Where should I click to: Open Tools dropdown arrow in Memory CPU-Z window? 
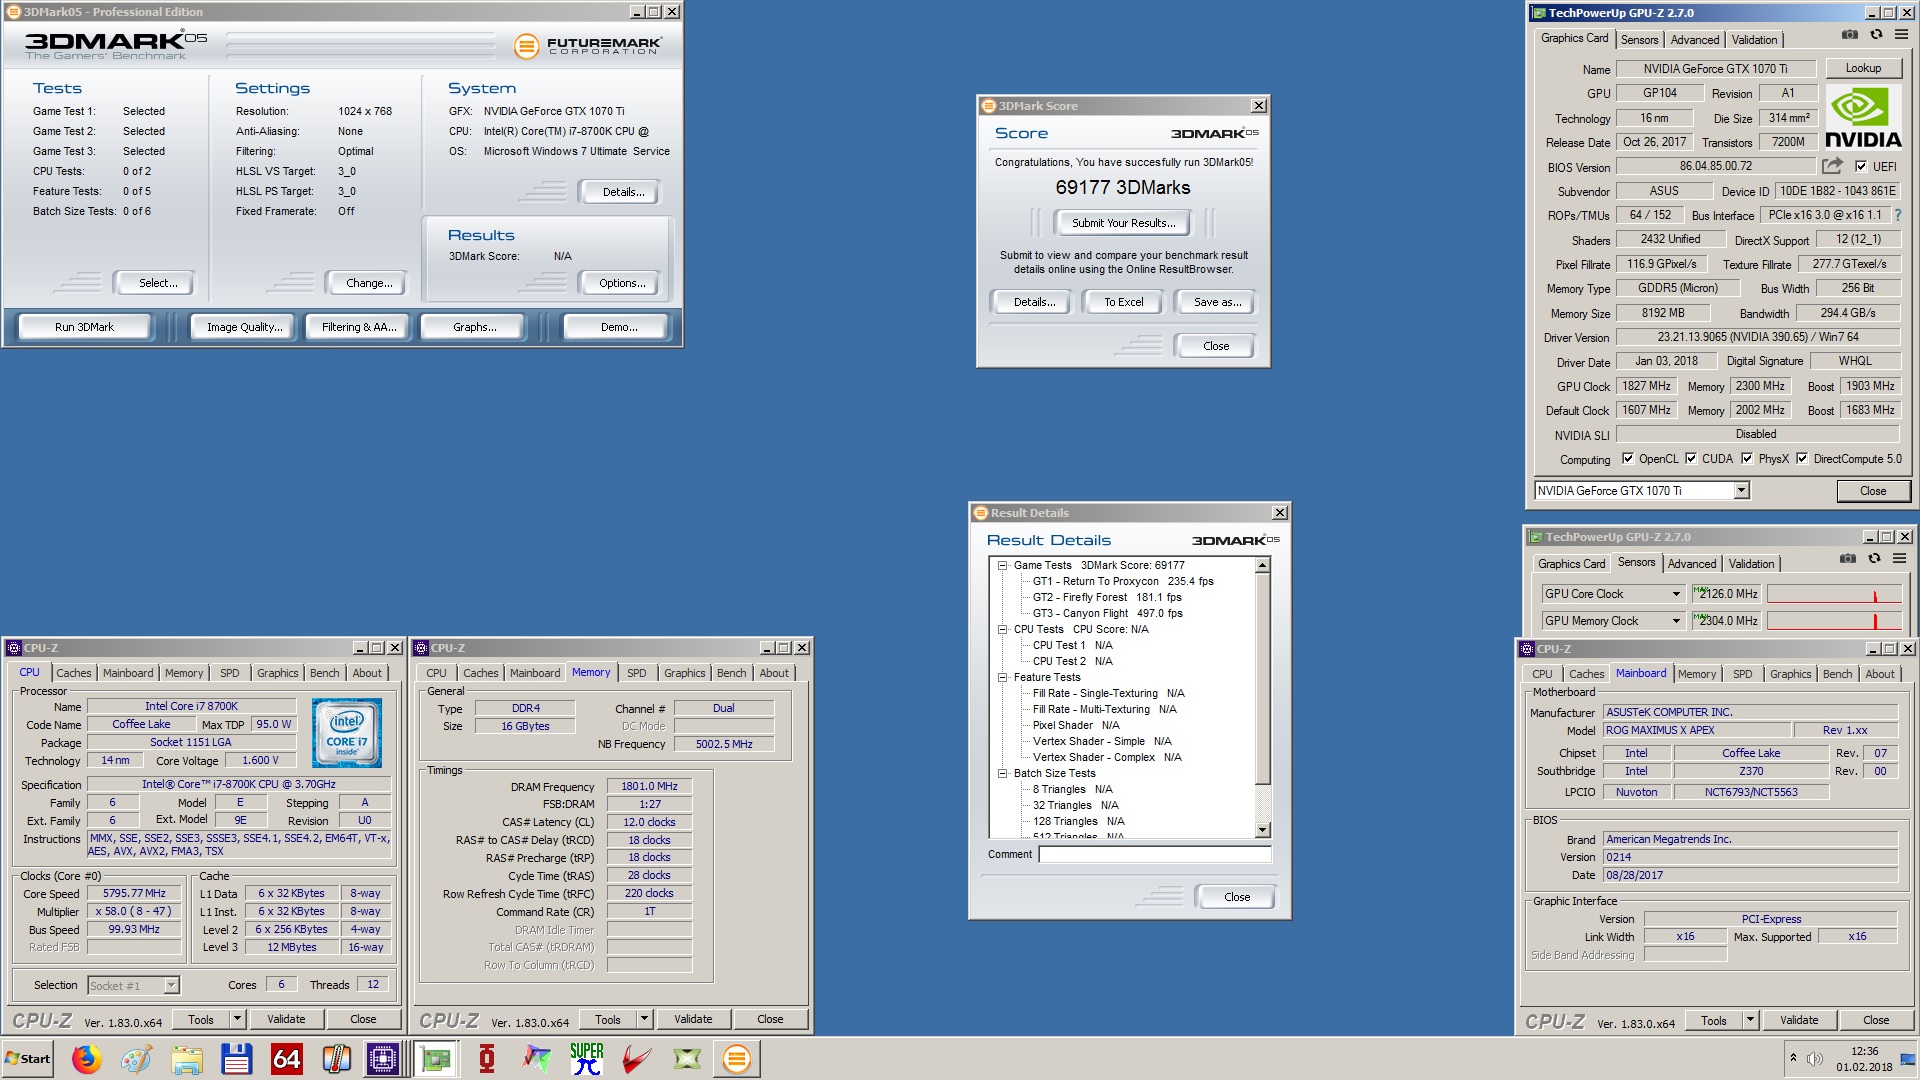tap(645, 1019)
